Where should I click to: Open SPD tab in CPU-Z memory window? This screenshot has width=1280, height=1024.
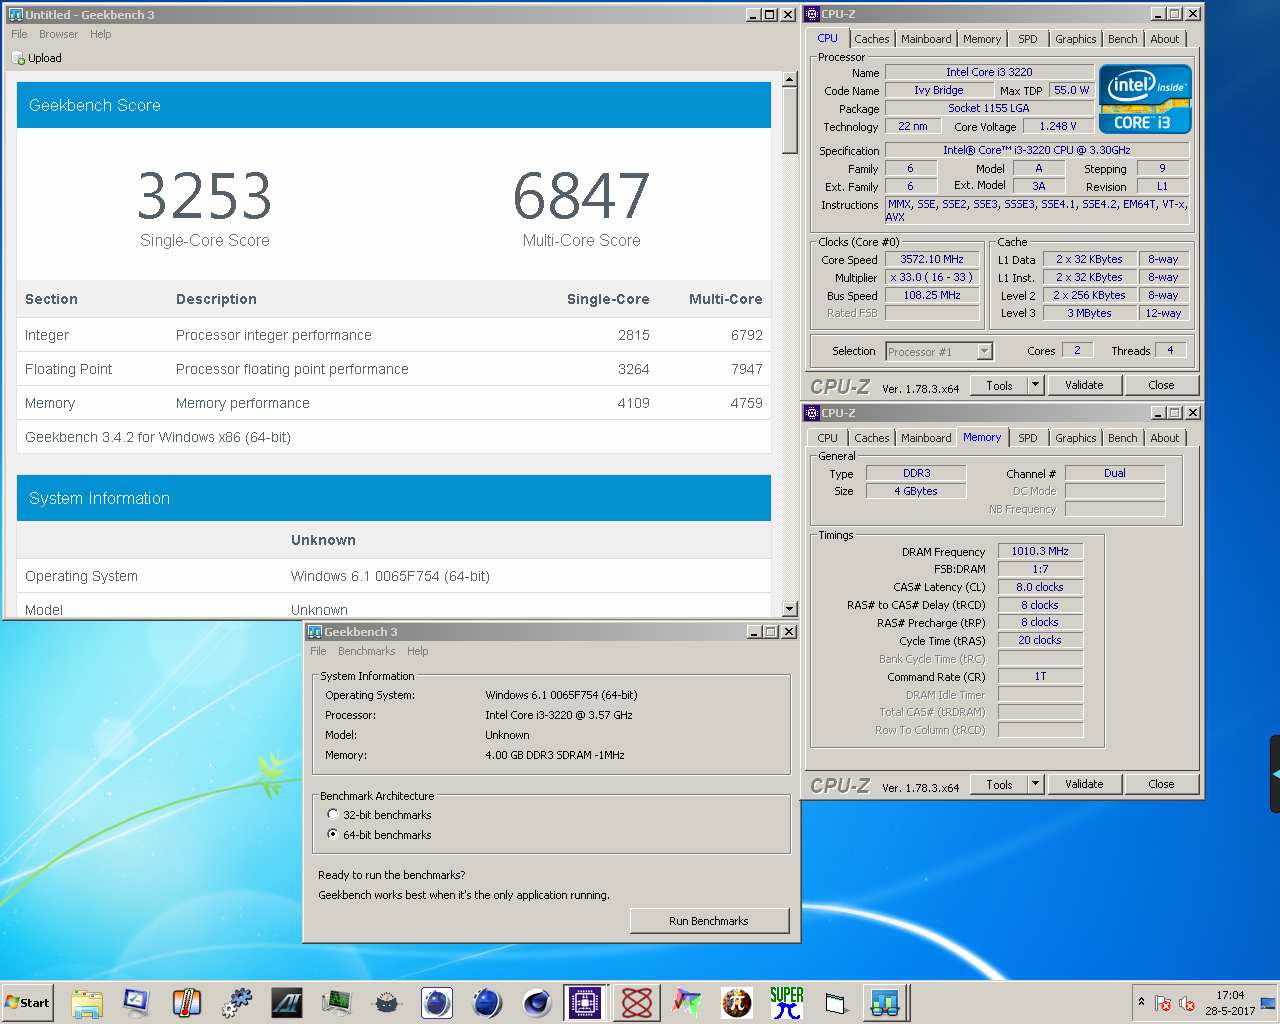[1027, 438]
